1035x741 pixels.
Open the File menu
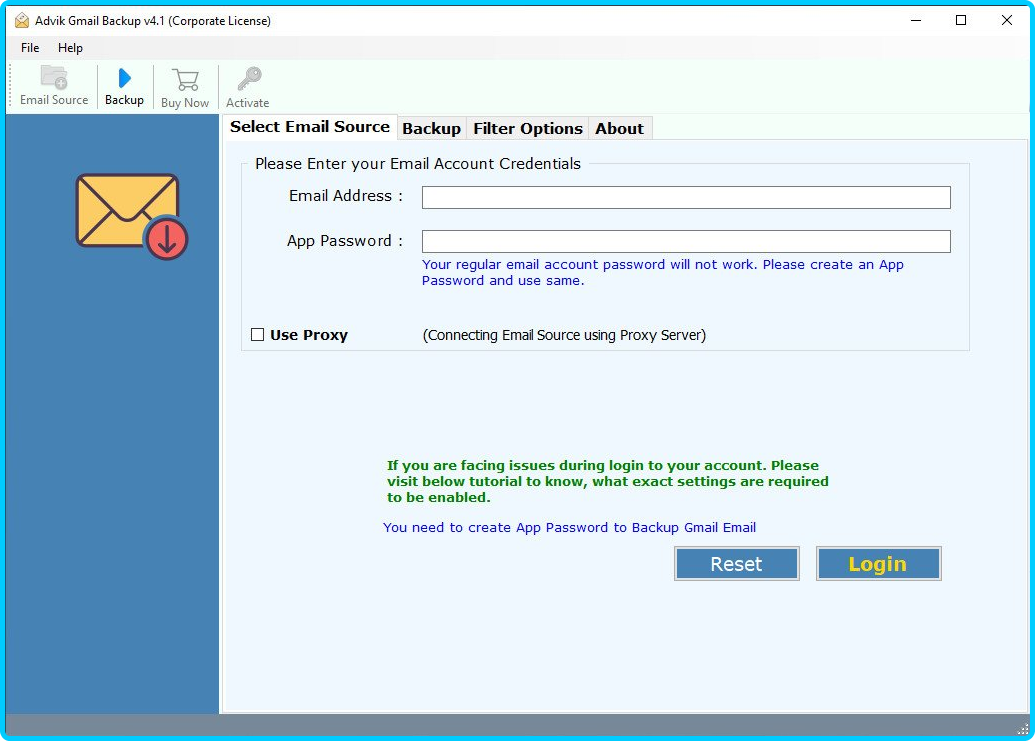coord(30,48)
